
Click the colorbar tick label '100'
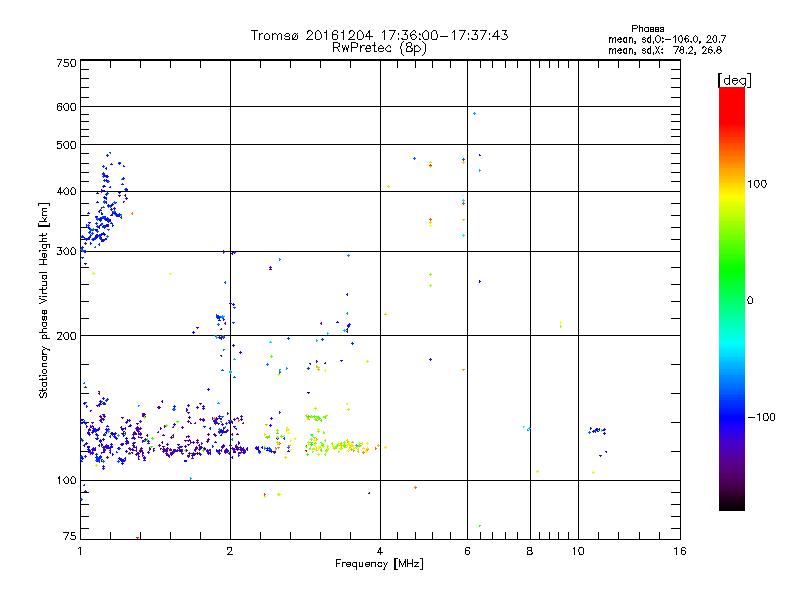point(757,184)
